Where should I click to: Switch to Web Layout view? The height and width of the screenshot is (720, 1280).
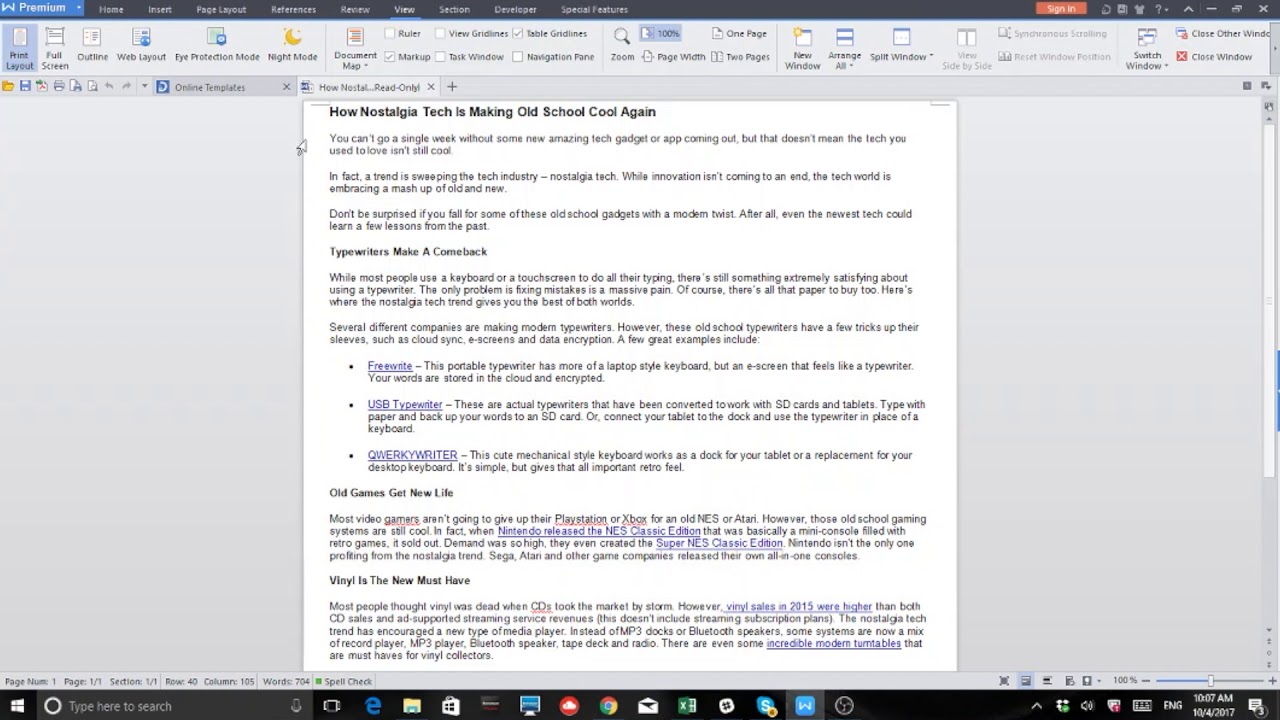tap(141, 47)
